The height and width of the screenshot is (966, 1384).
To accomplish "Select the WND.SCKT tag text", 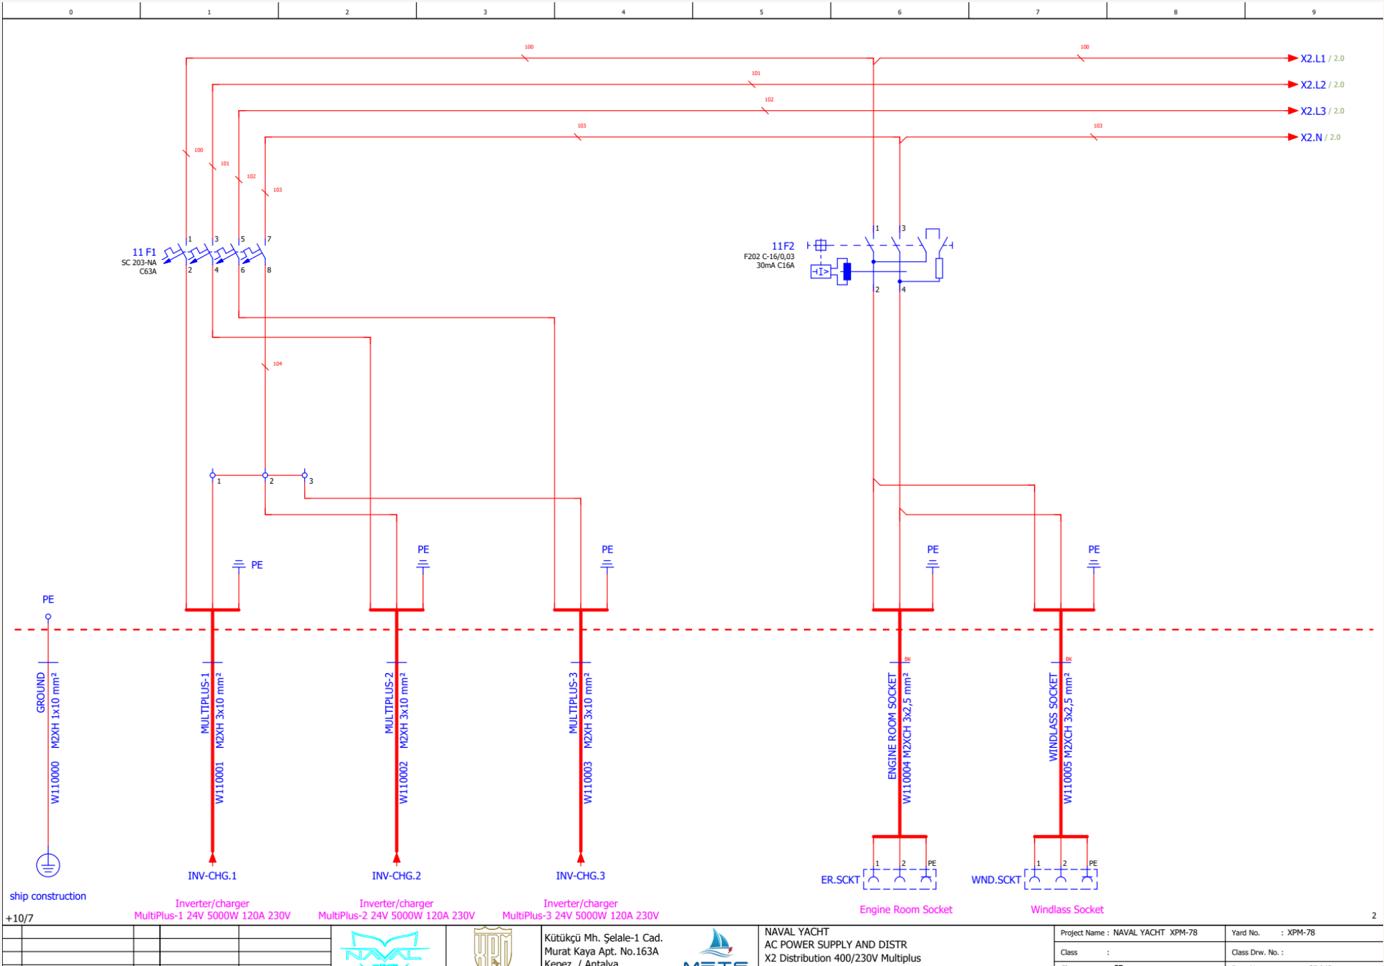I will [x=996, y=880].
